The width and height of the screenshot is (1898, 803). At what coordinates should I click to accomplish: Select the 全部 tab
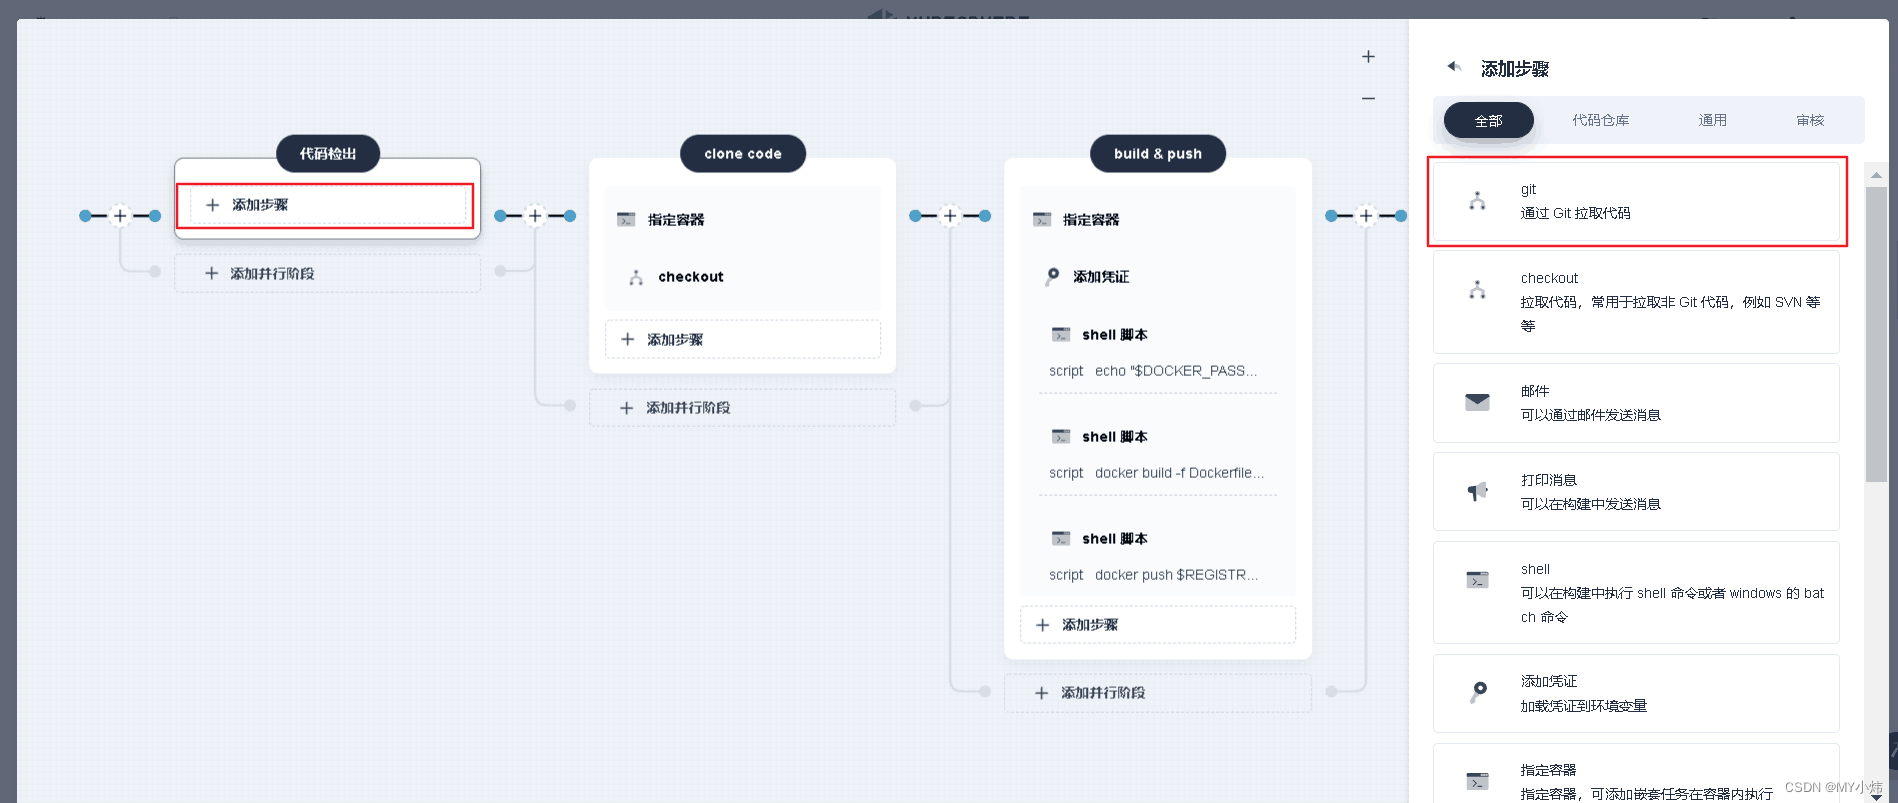click(1488, 120)
